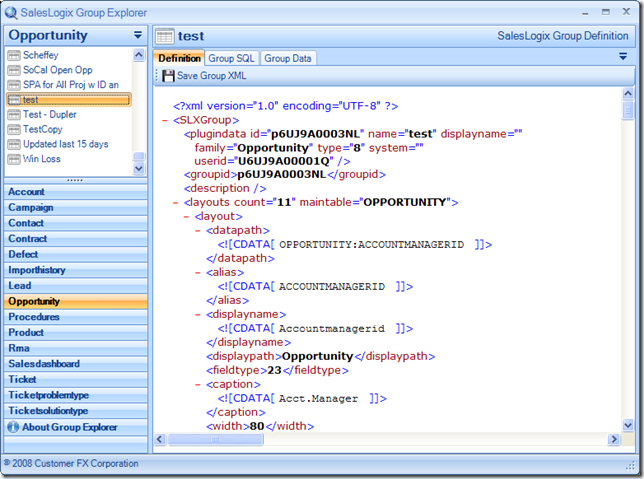Select the Test - Dupler group
The height and width of the screenshot is (479, 644).
[50, 115]
